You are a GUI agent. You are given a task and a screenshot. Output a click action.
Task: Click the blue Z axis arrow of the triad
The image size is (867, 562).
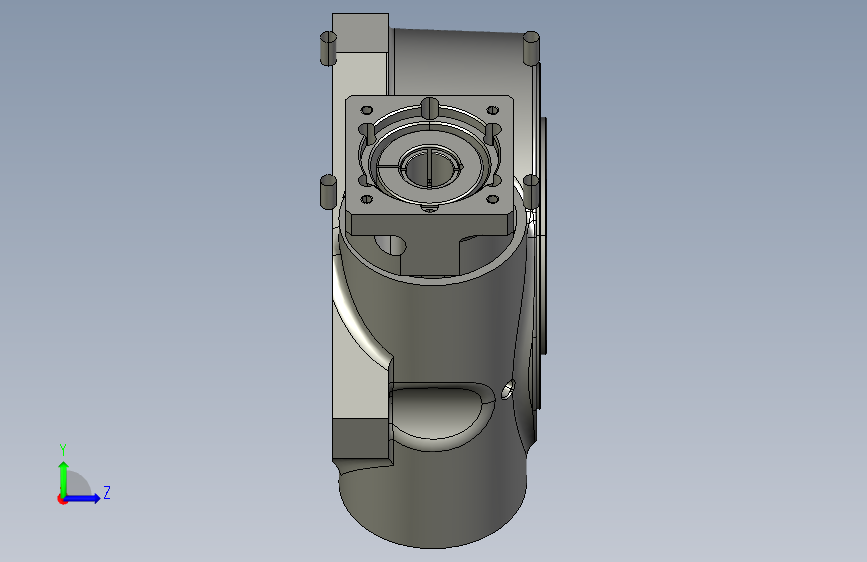pos(83,498)
